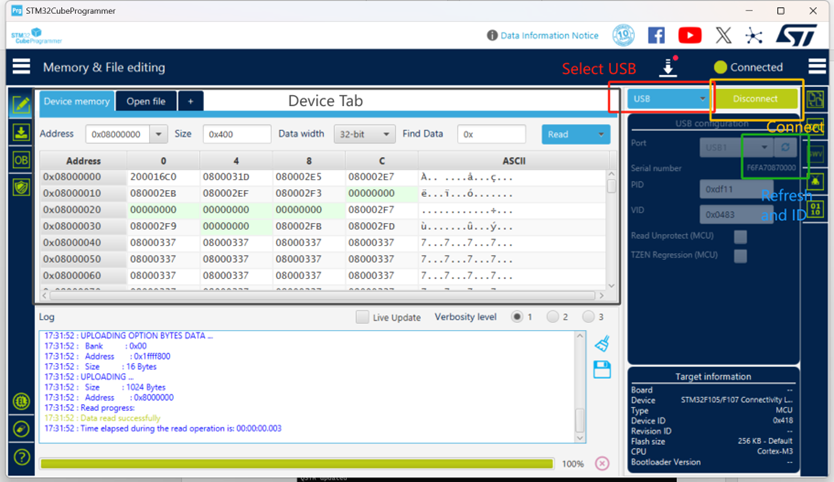Open the Option Bytes (OB) panel

20,160
